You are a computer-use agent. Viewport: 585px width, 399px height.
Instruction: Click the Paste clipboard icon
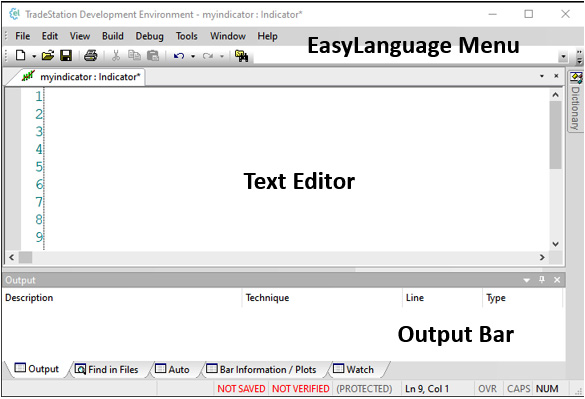153,56
